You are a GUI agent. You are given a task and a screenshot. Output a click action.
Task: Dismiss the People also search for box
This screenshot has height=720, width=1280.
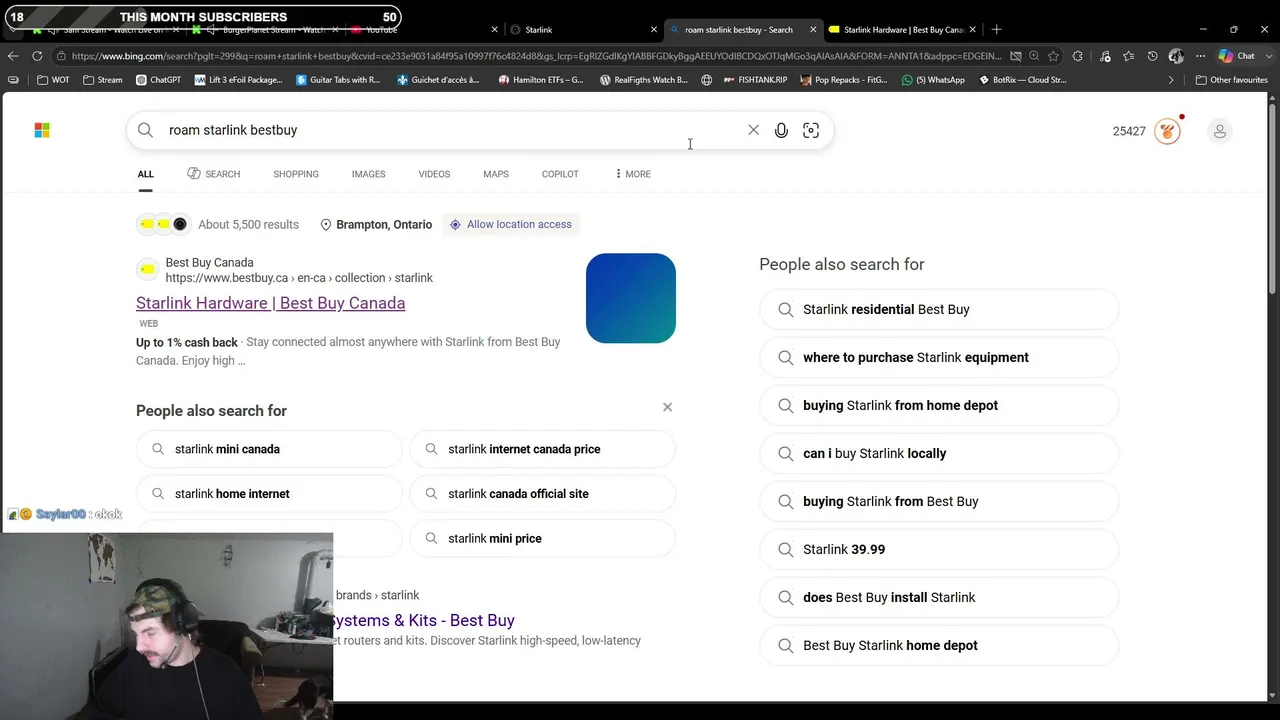[667, 407]
